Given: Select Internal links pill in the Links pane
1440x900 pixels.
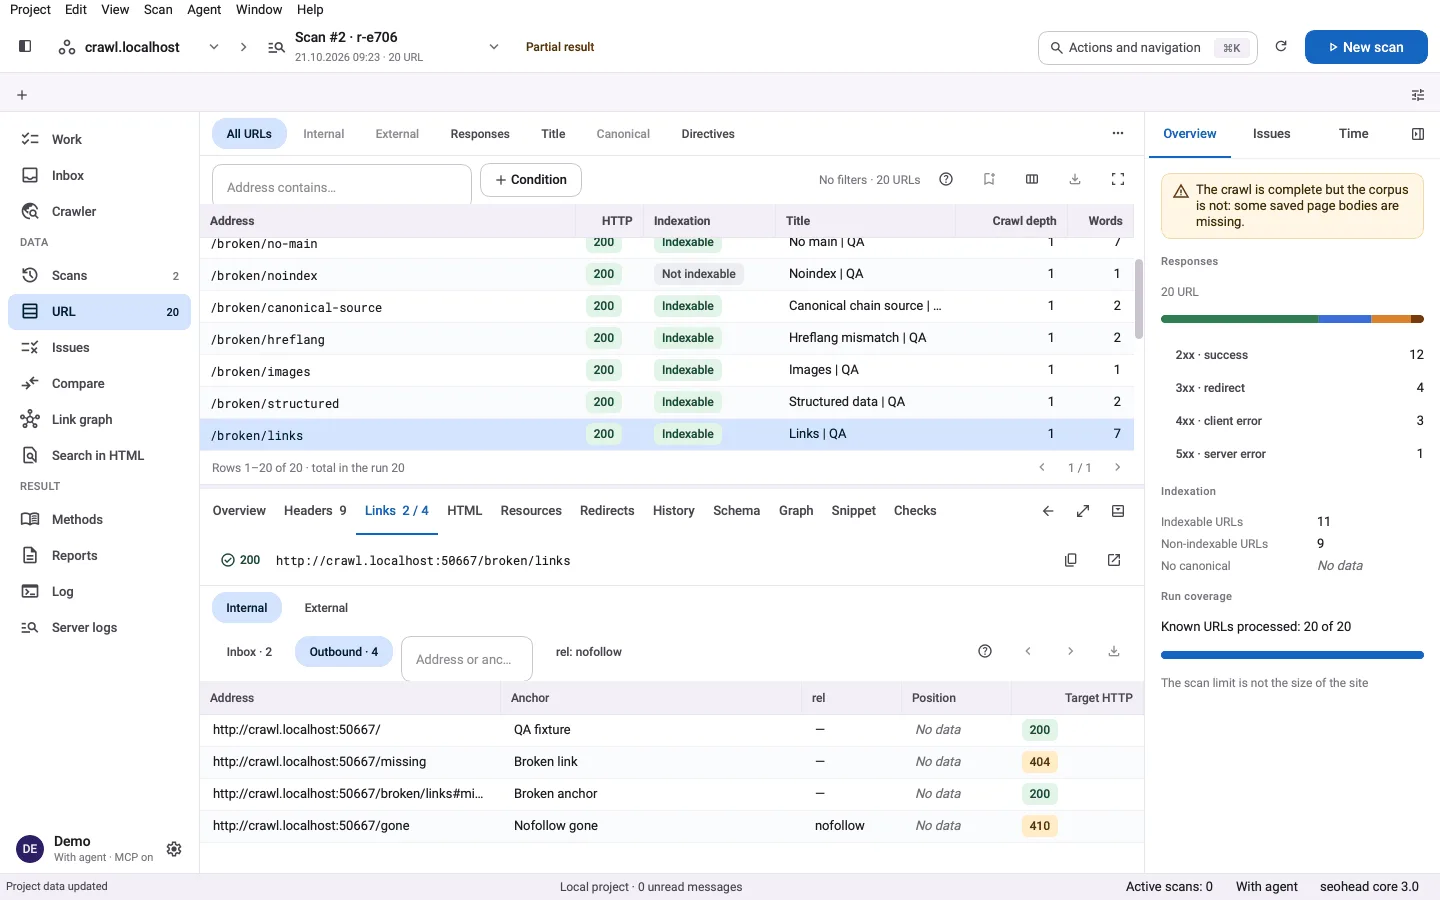Looking at the screenshot, I should (247, 608).
